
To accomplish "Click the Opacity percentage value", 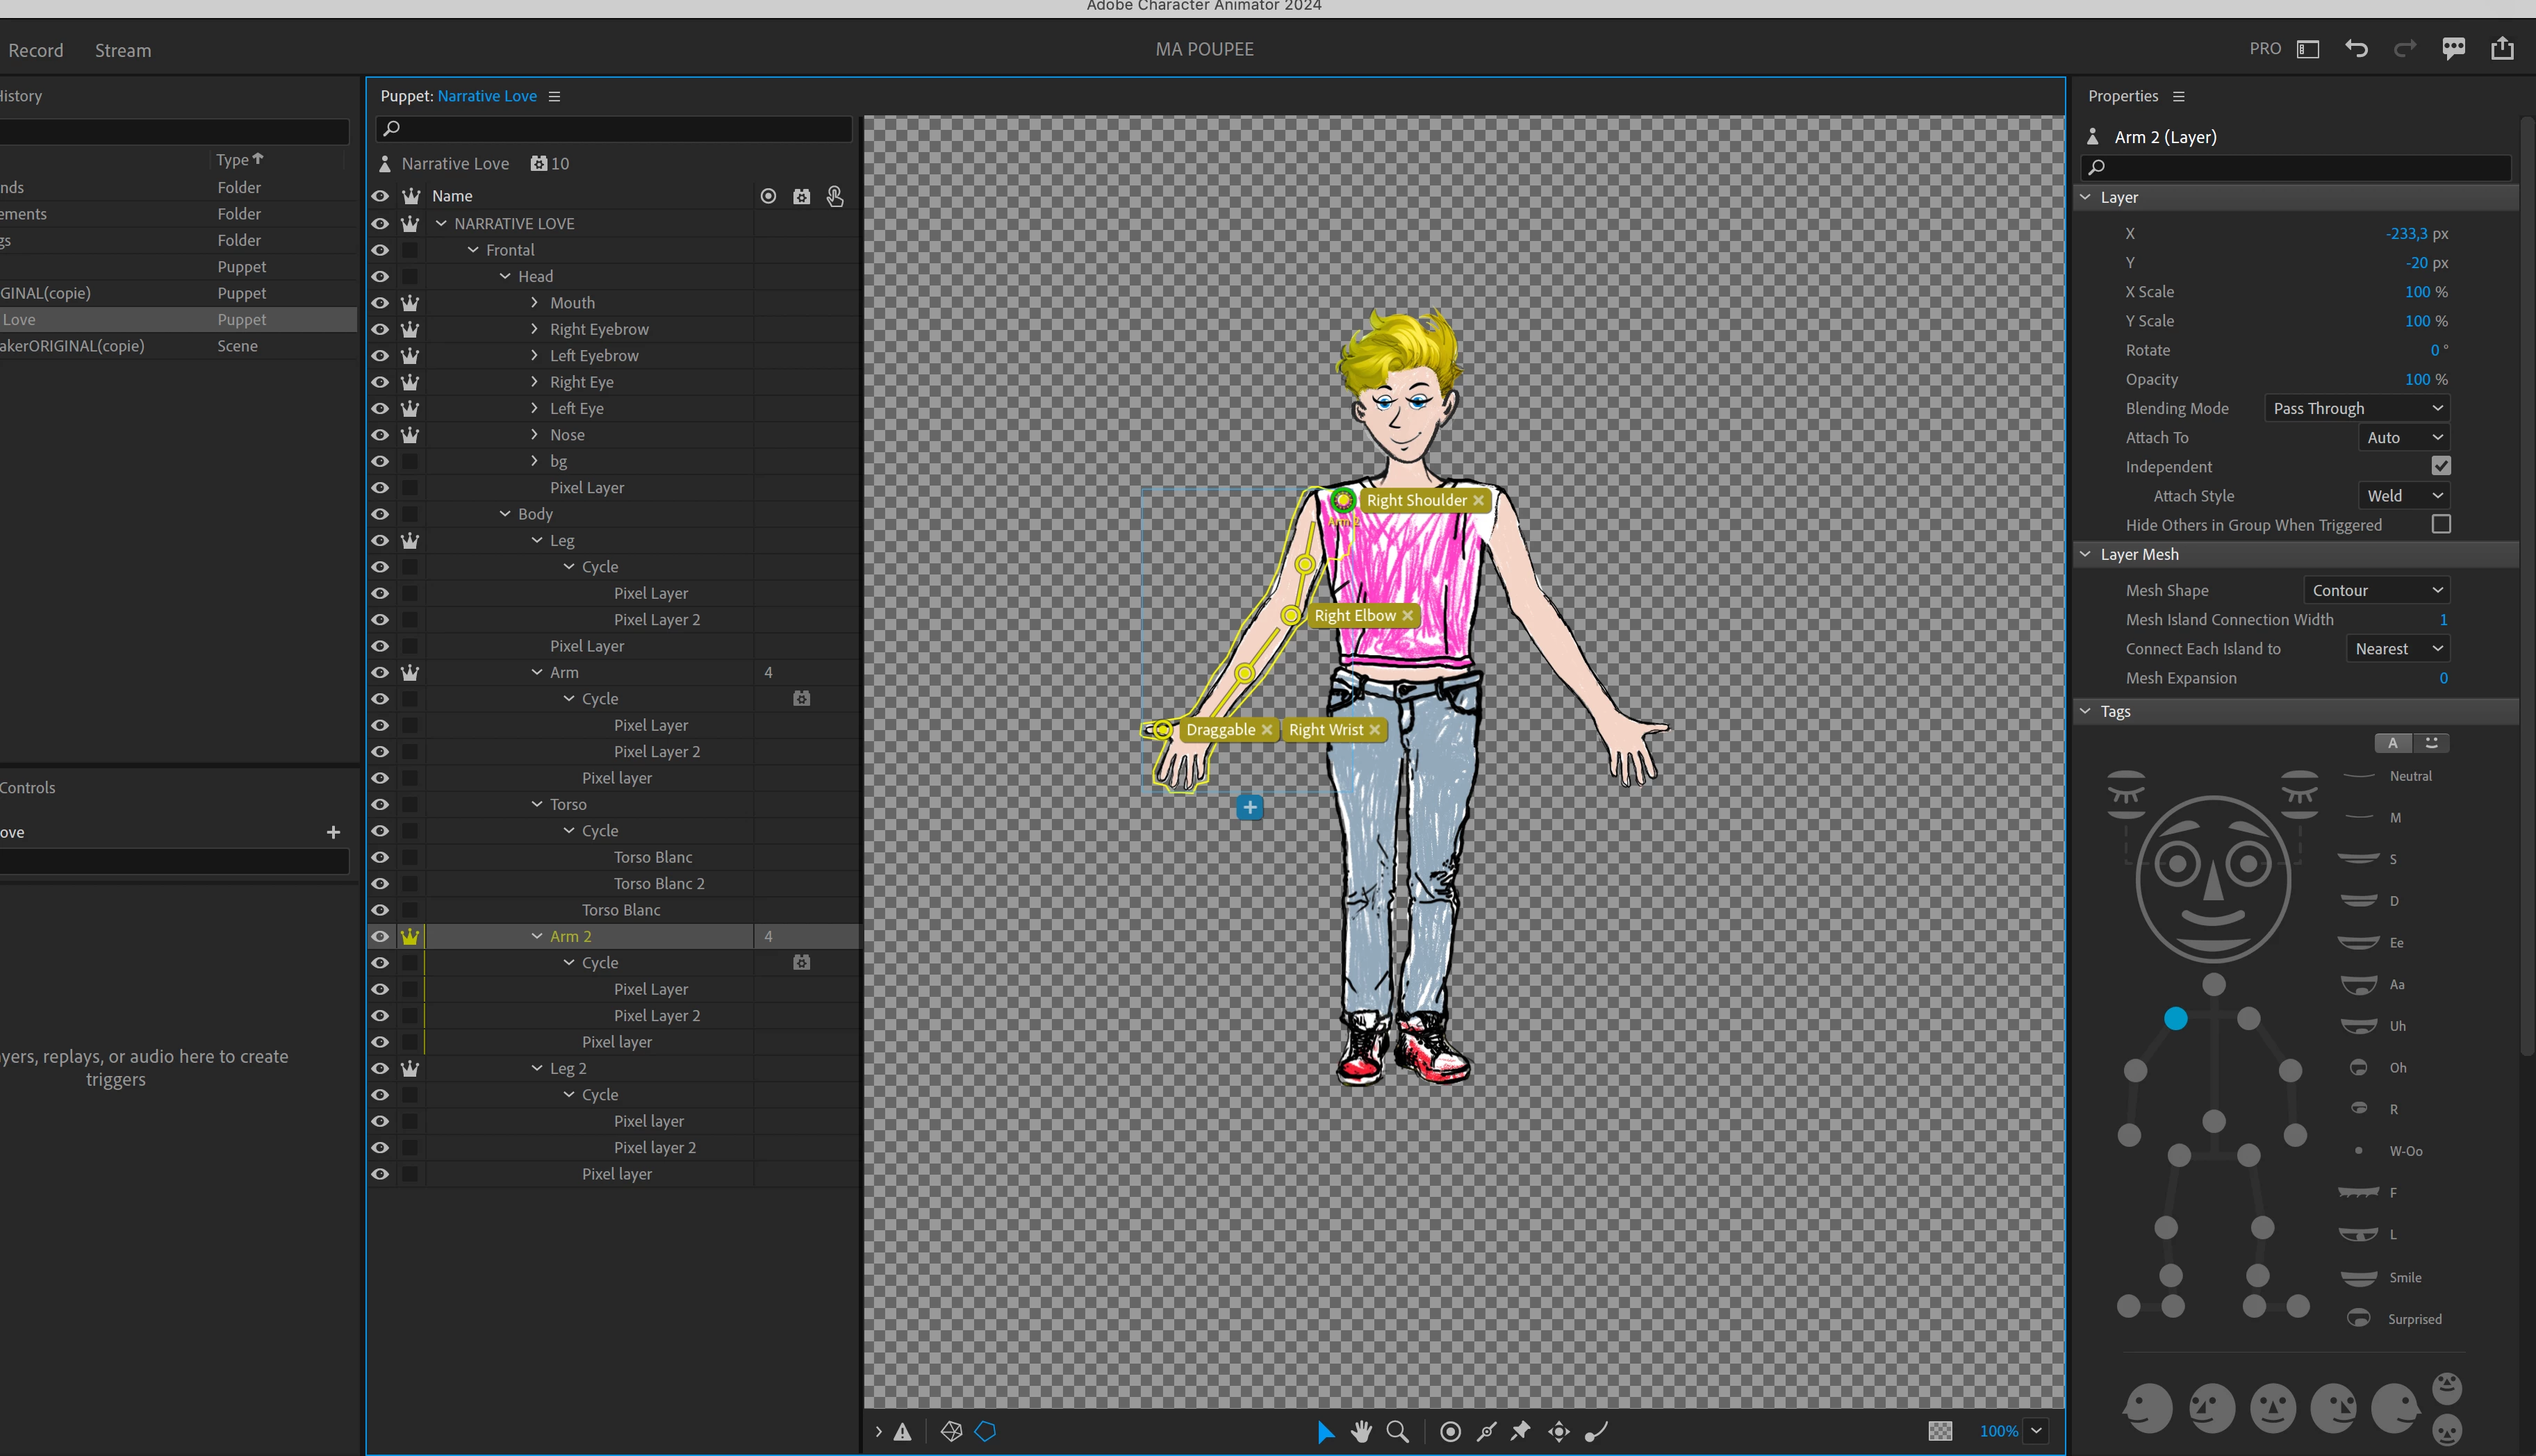I will pyautogui.click(x=2417, y=379).
